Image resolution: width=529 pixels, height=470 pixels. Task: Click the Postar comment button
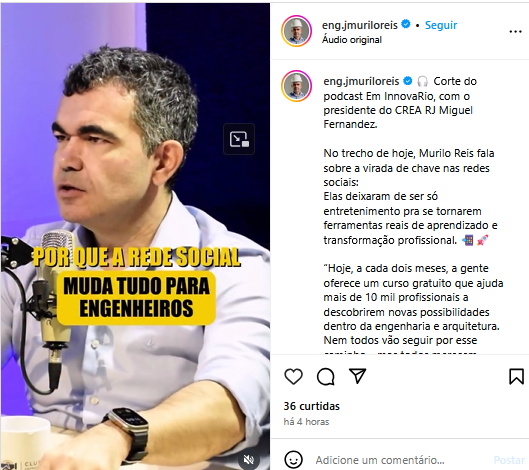coord(509,460)
